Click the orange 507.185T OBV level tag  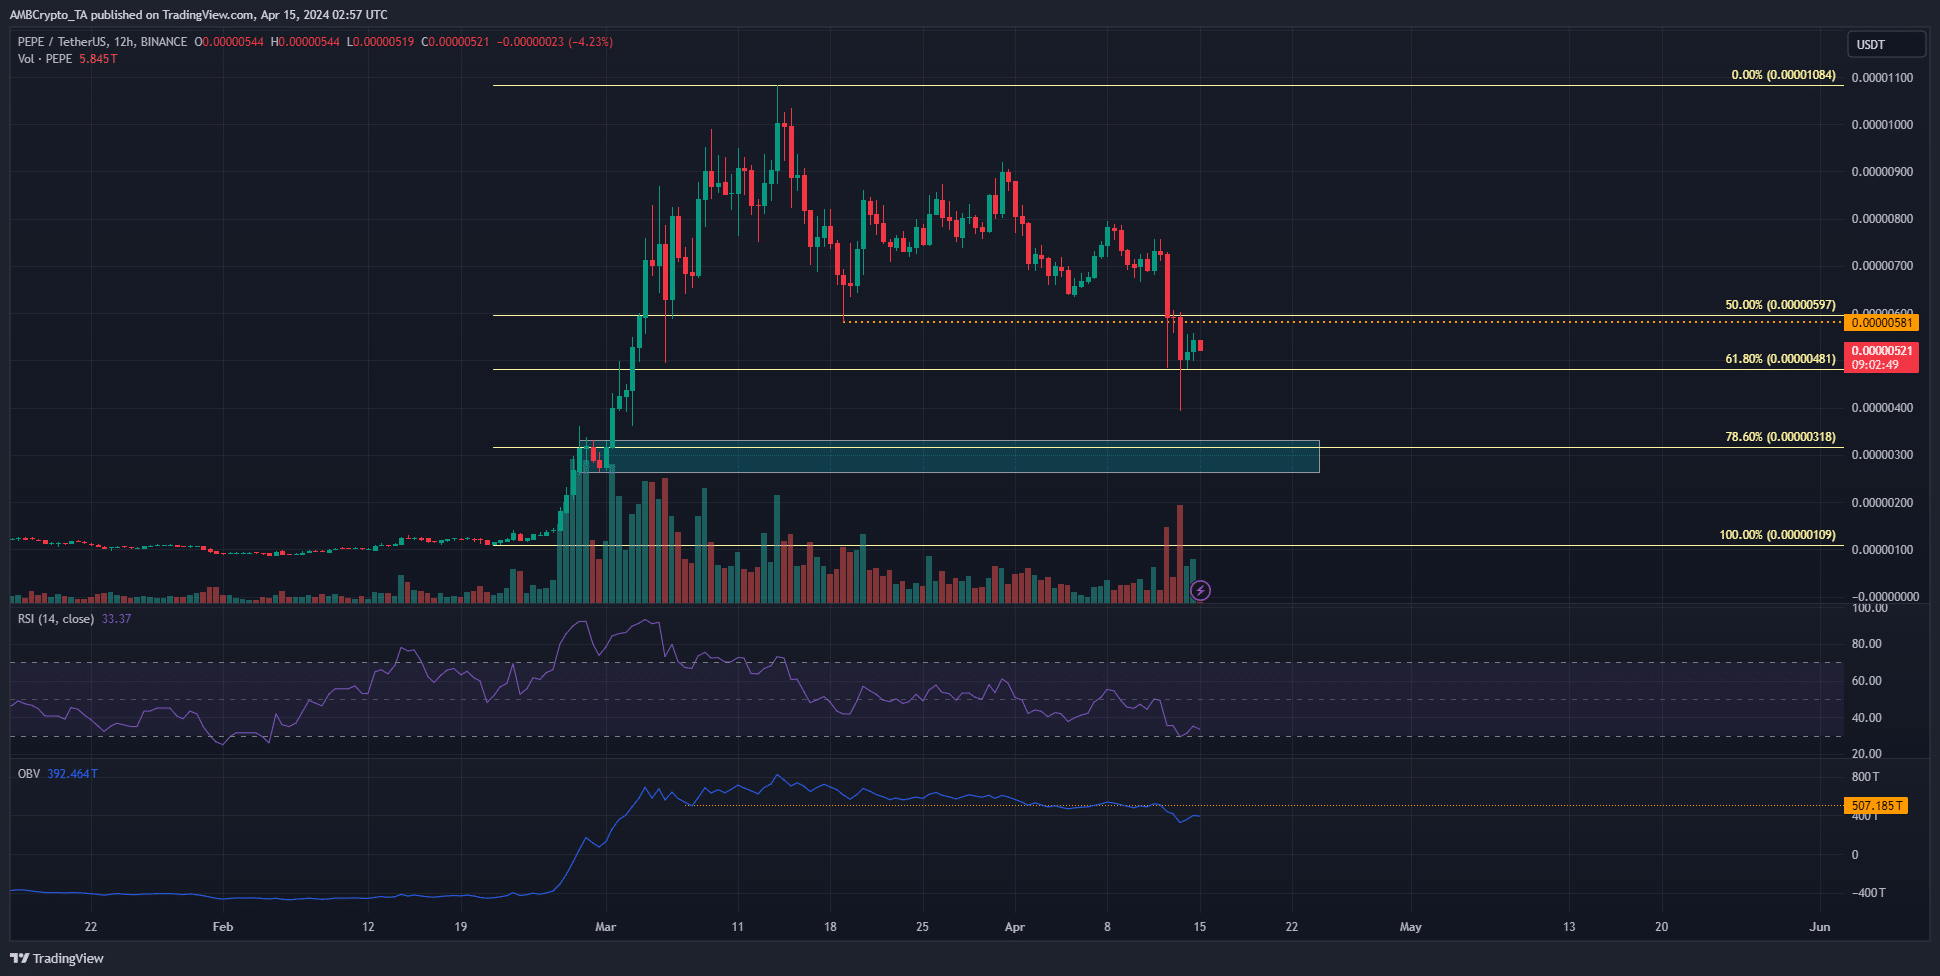tap(1876, 806)
